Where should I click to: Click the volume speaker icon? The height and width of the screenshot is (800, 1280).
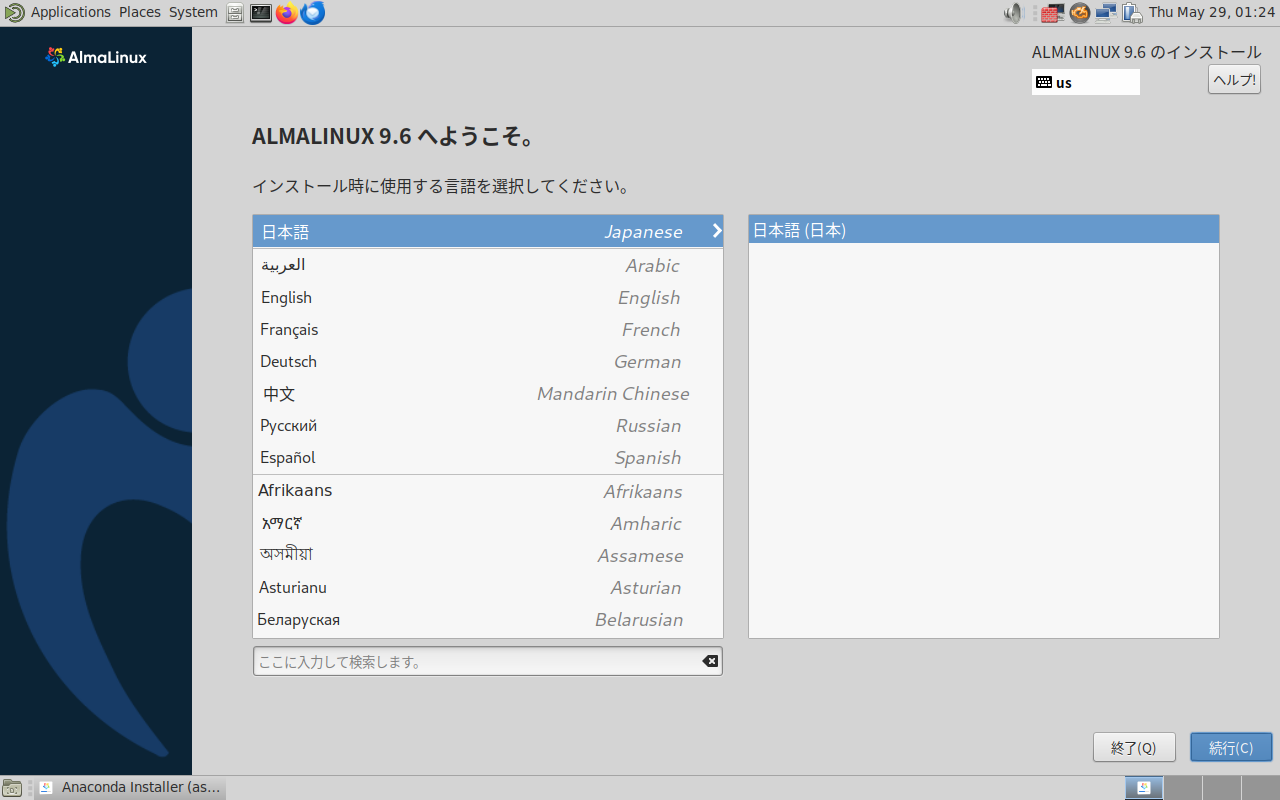pyautogui.click(x=1014, y=13)
